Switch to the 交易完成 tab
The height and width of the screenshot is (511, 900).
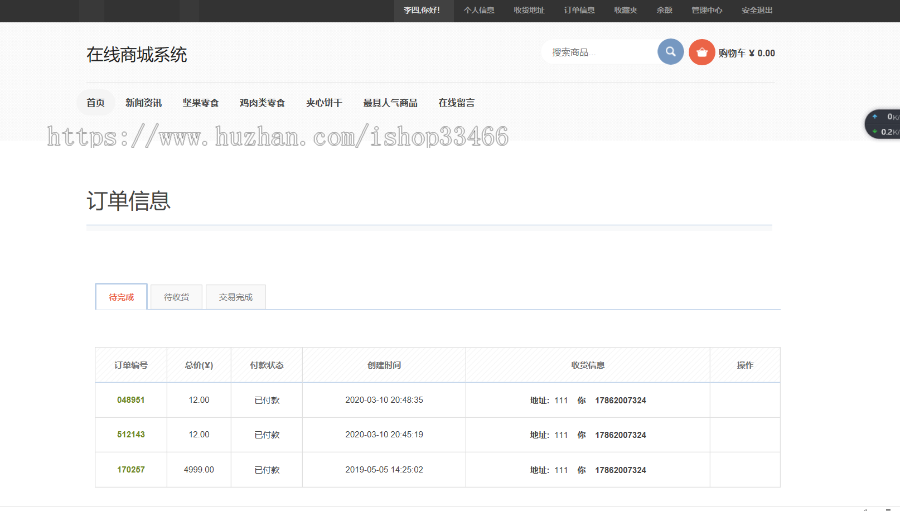coord(235,297)
